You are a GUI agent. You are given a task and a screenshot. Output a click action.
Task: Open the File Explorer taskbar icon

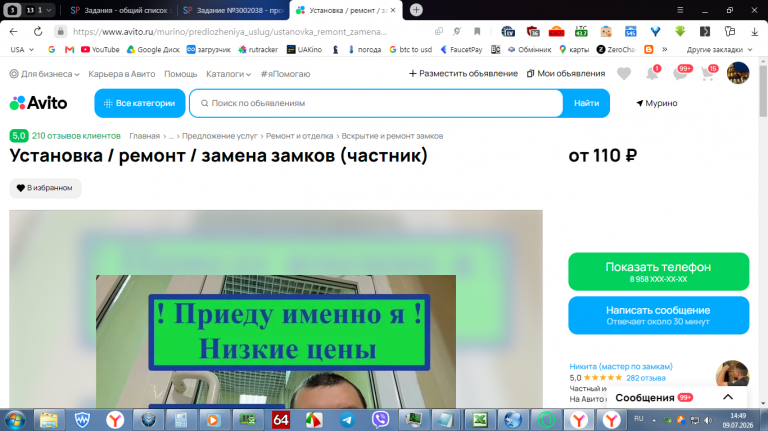click(x=49, y=420)
